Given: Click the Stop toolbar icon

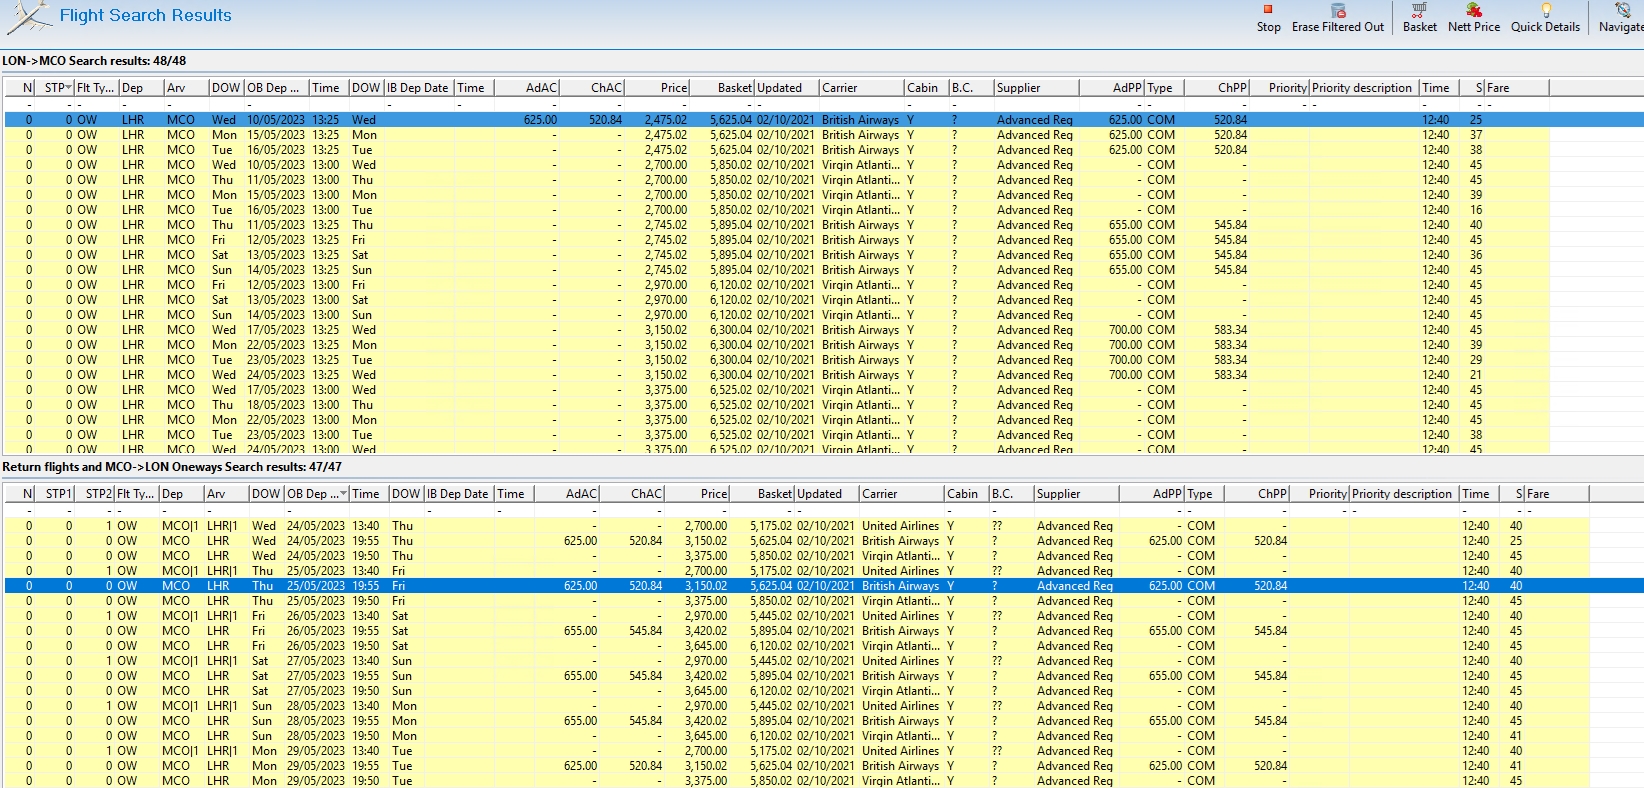Looking at the screenshot, I should (1268, 10).
